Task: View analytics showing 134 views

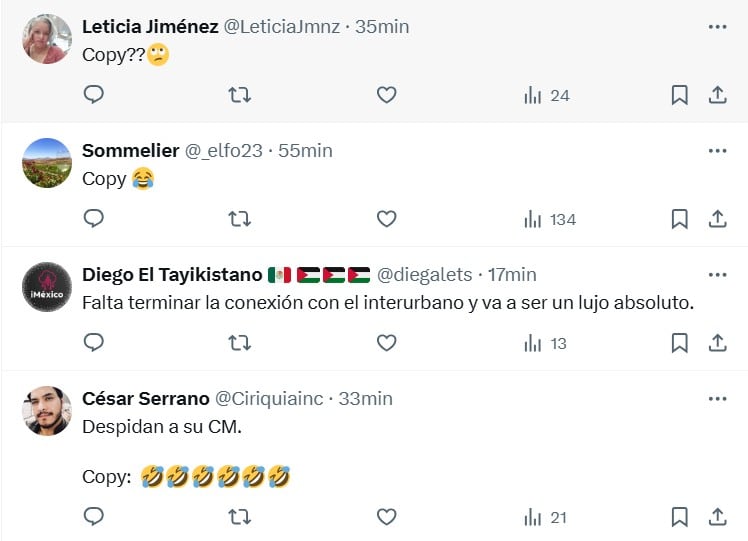Action: pyautogui.click(x=549, y=219)
